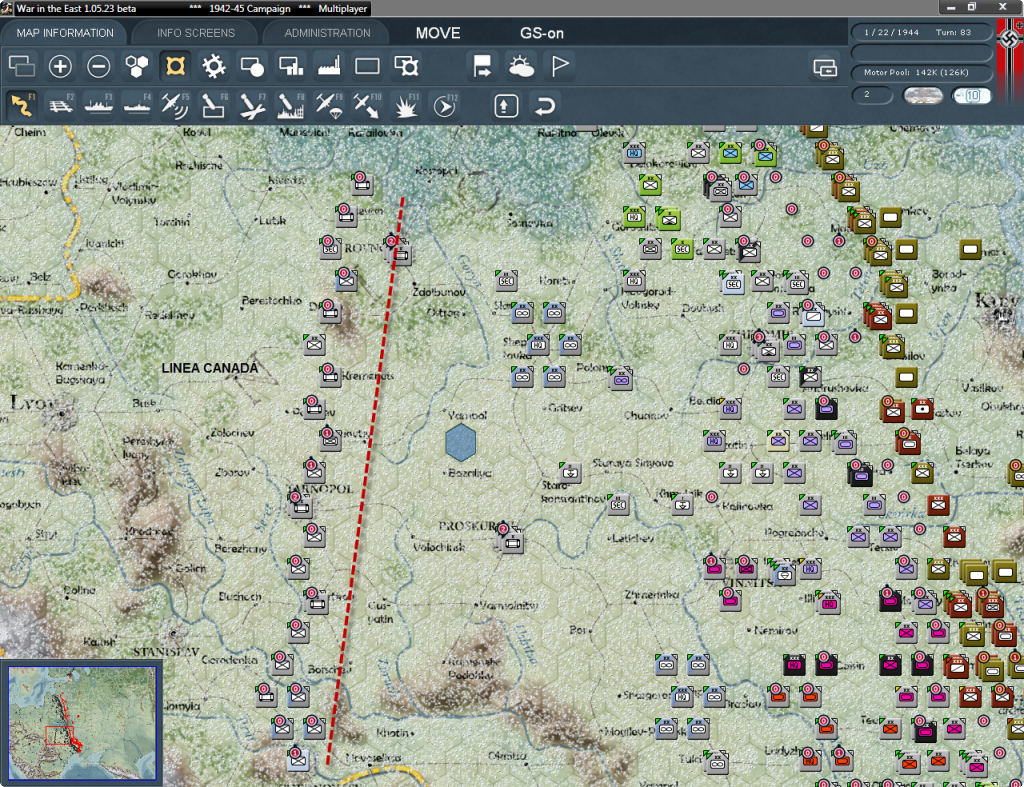Image resolution: width=1024 pixels, height=787 pixels.
Task: Click the LINEA CANADA map label
Action: [210, 368]
